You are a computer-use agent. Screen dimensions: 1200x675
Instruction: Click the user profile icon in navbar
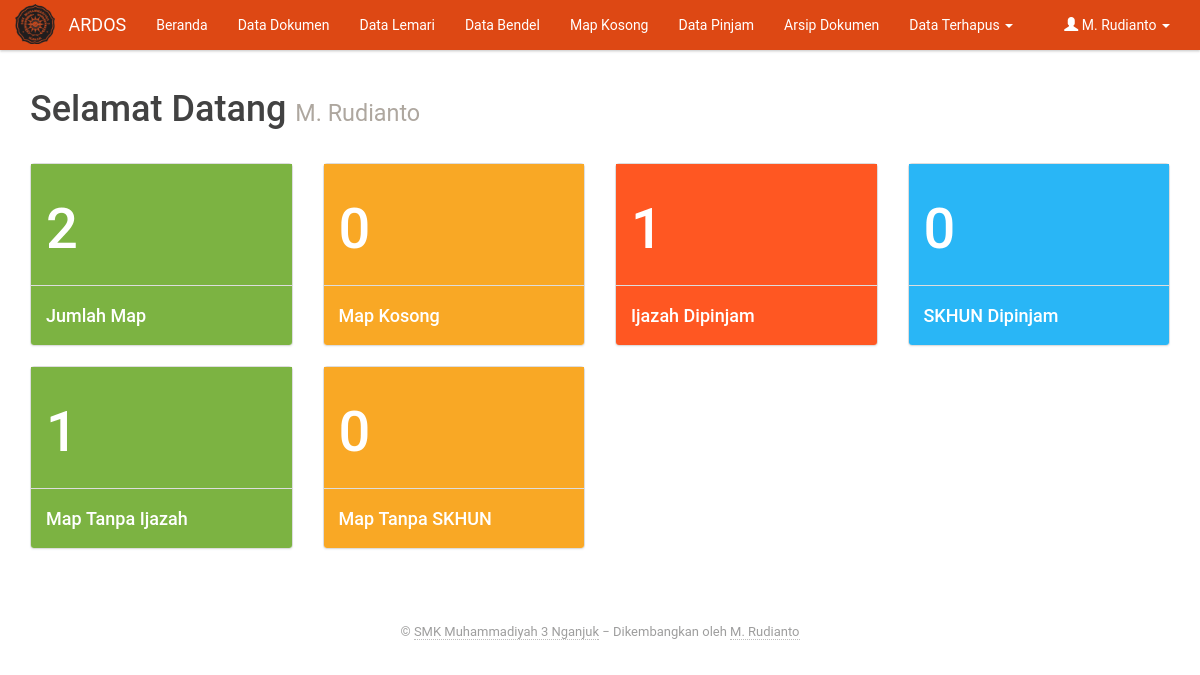1071,25
